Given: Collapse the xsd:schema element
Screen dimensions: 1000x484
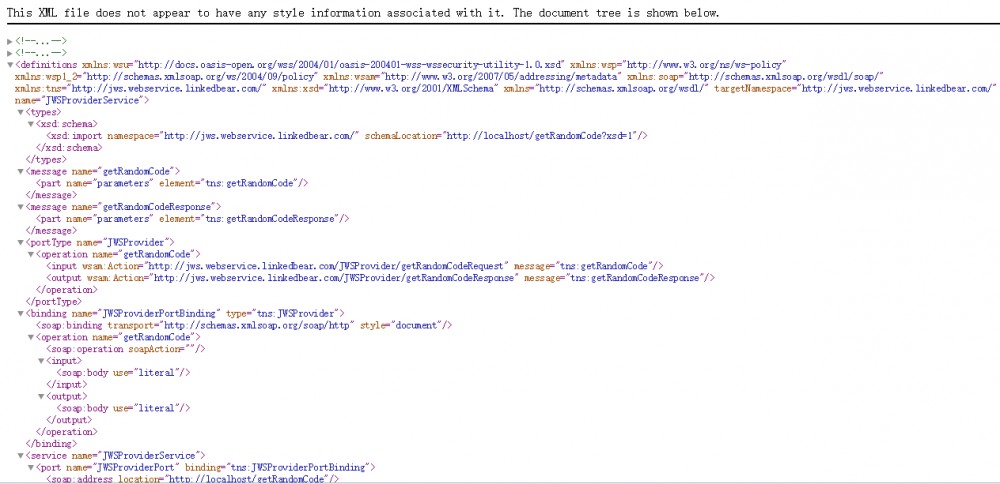Looking at the screenshot, I should 31,124.
